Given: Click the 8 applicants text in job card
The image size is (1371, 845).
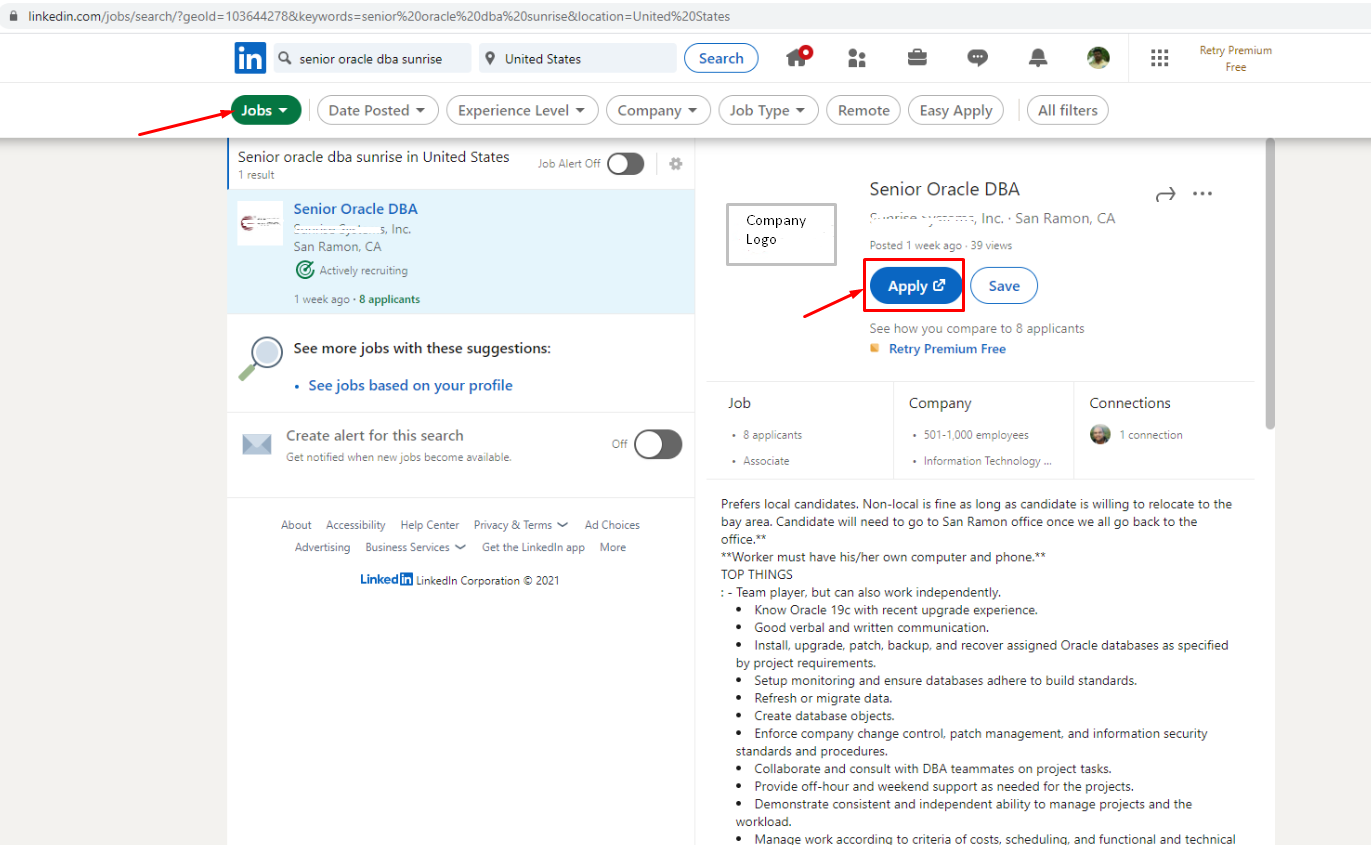Looking at the screenshot, I should (x=389, y=299).
